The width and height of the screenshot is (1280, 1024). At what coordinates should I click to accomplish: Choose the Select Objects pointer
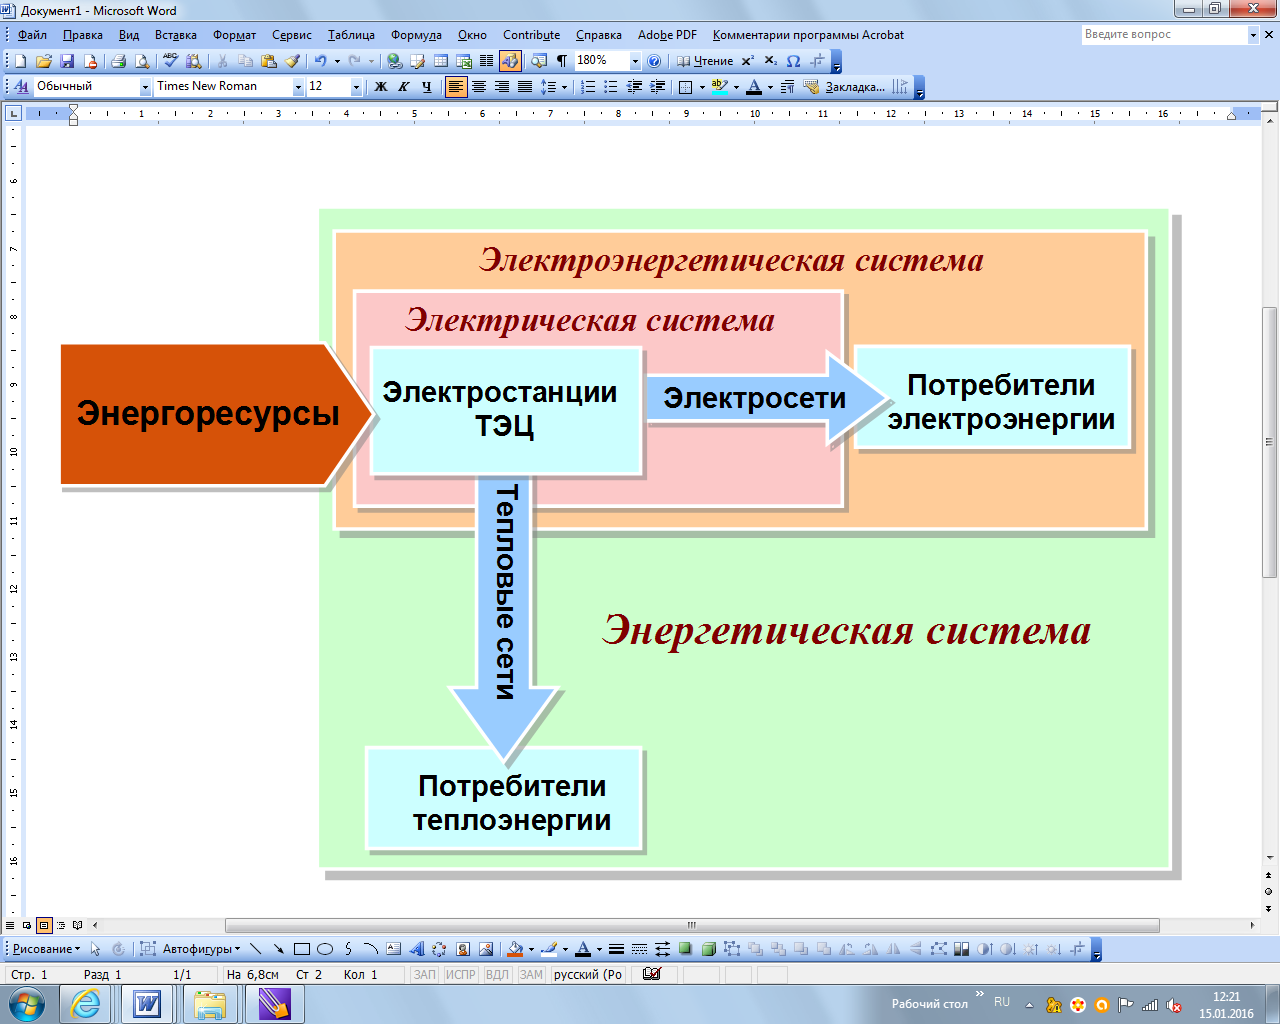[x=96, y=949]
